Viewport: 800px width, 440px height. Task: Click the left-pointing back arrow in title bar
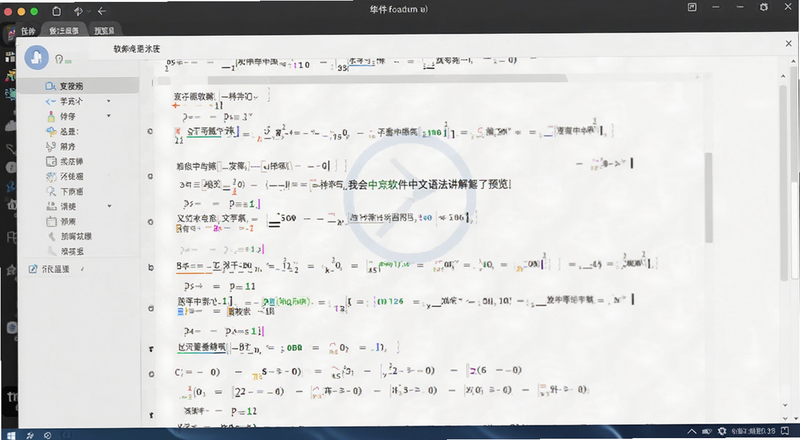point(102,11)
